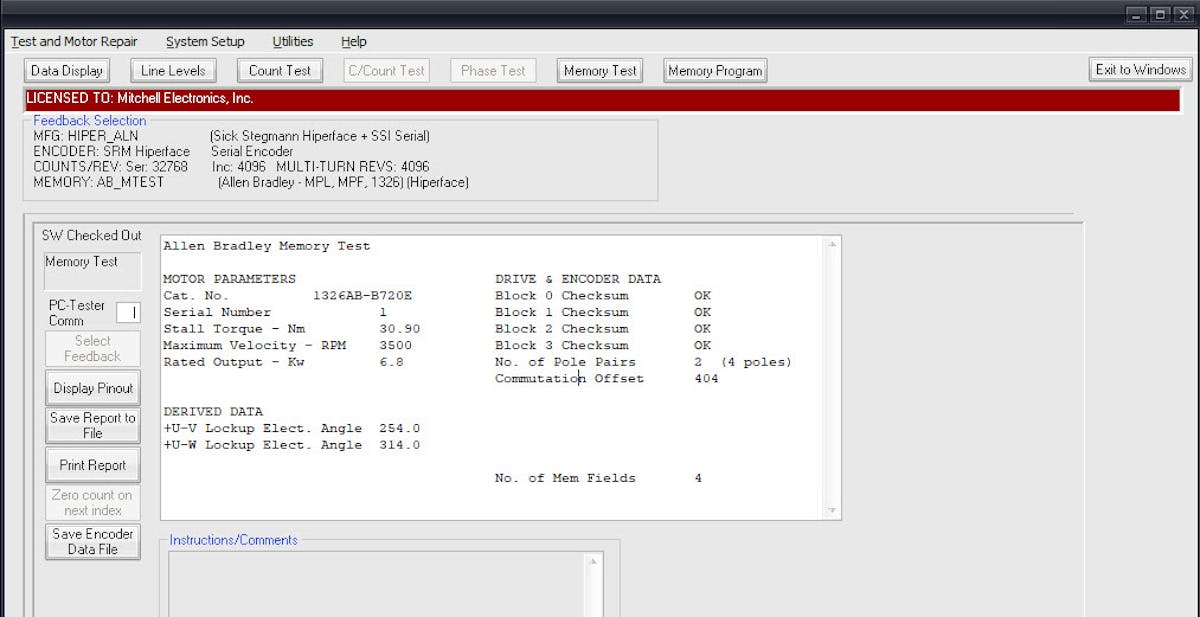Click Save Encoder Data File
Image resolution: width=1200 pixels, height=617 pixels.
93,541
